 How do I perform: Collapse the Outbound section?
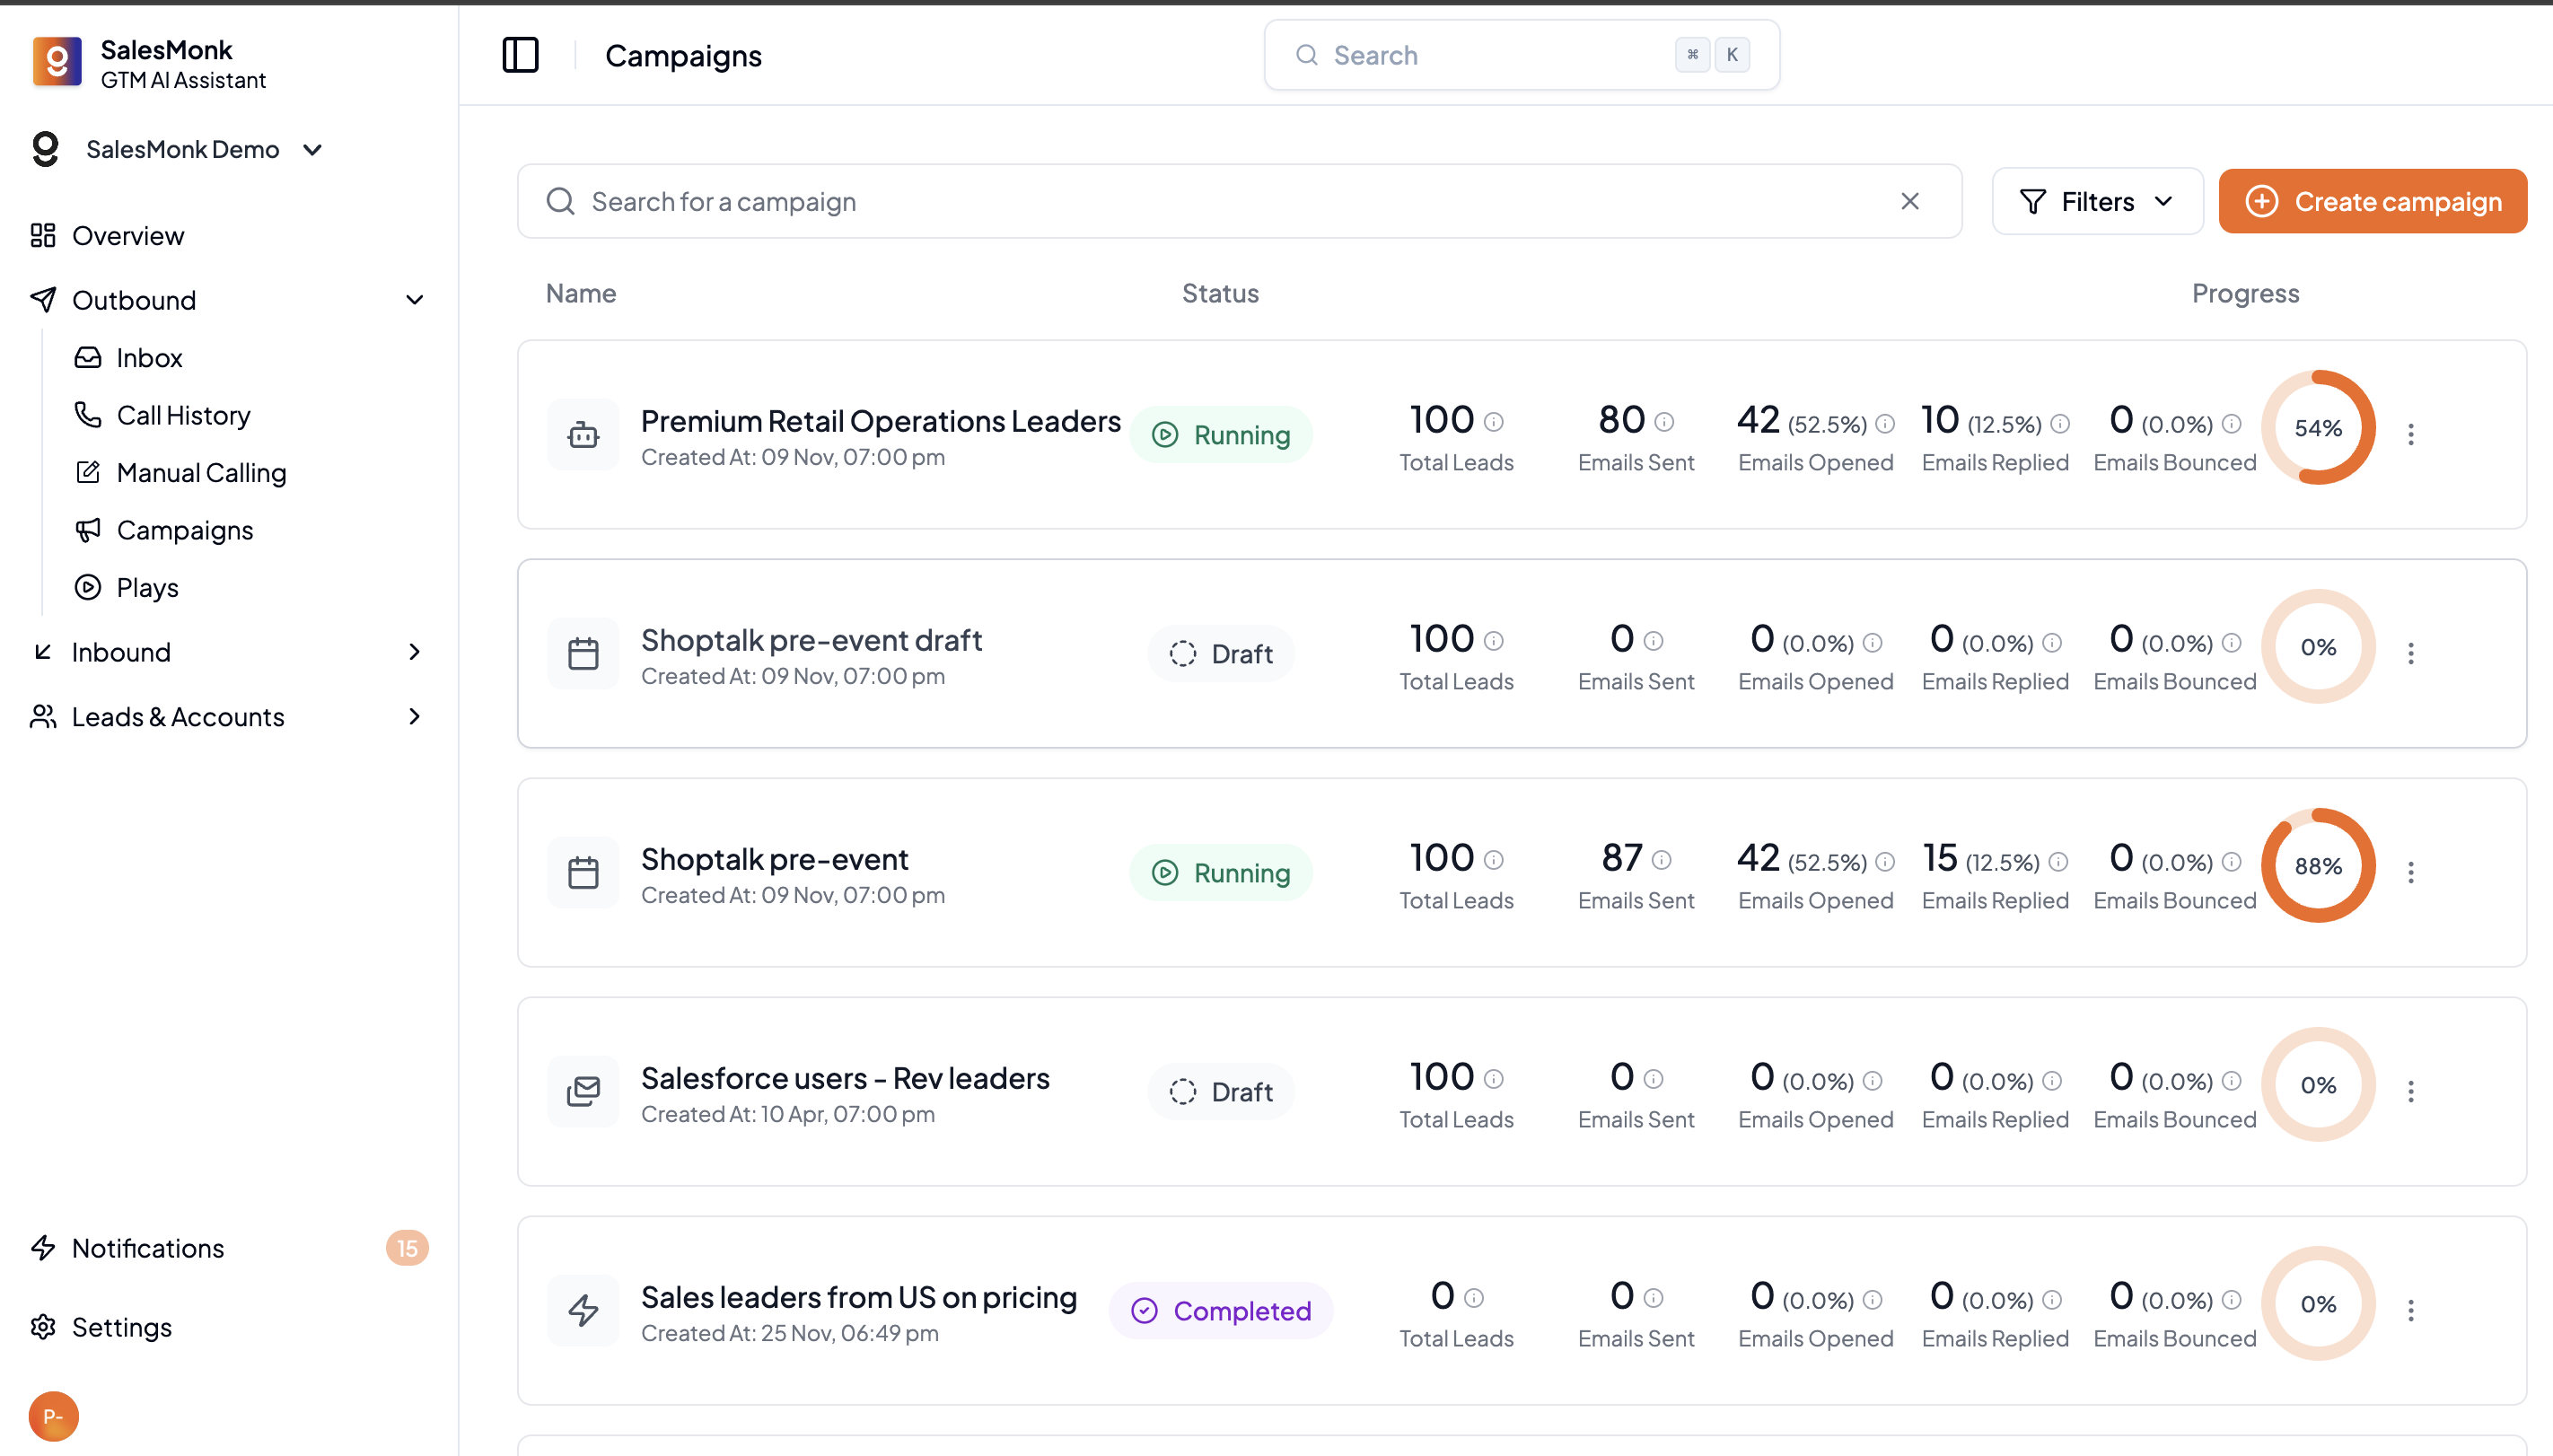click(415, 300)
